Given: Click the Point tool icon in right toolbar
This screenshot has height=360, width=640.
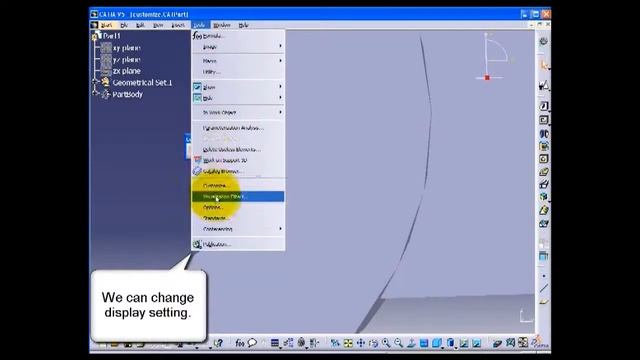Looking at the screenshot, I should click(544, 276).
